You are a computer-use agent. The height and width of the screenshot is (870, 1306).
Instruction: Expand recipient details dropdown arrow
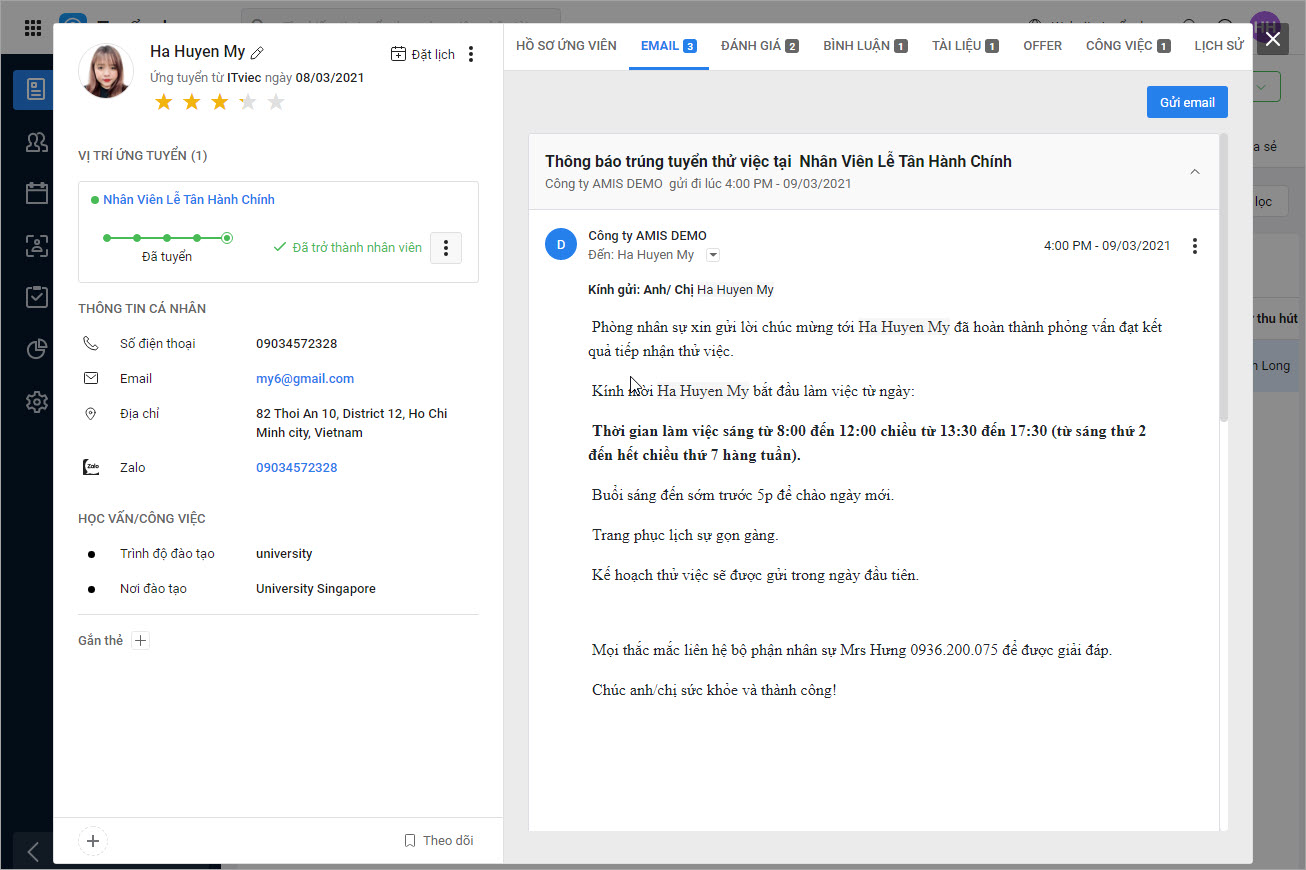click(x=713, y=256)
